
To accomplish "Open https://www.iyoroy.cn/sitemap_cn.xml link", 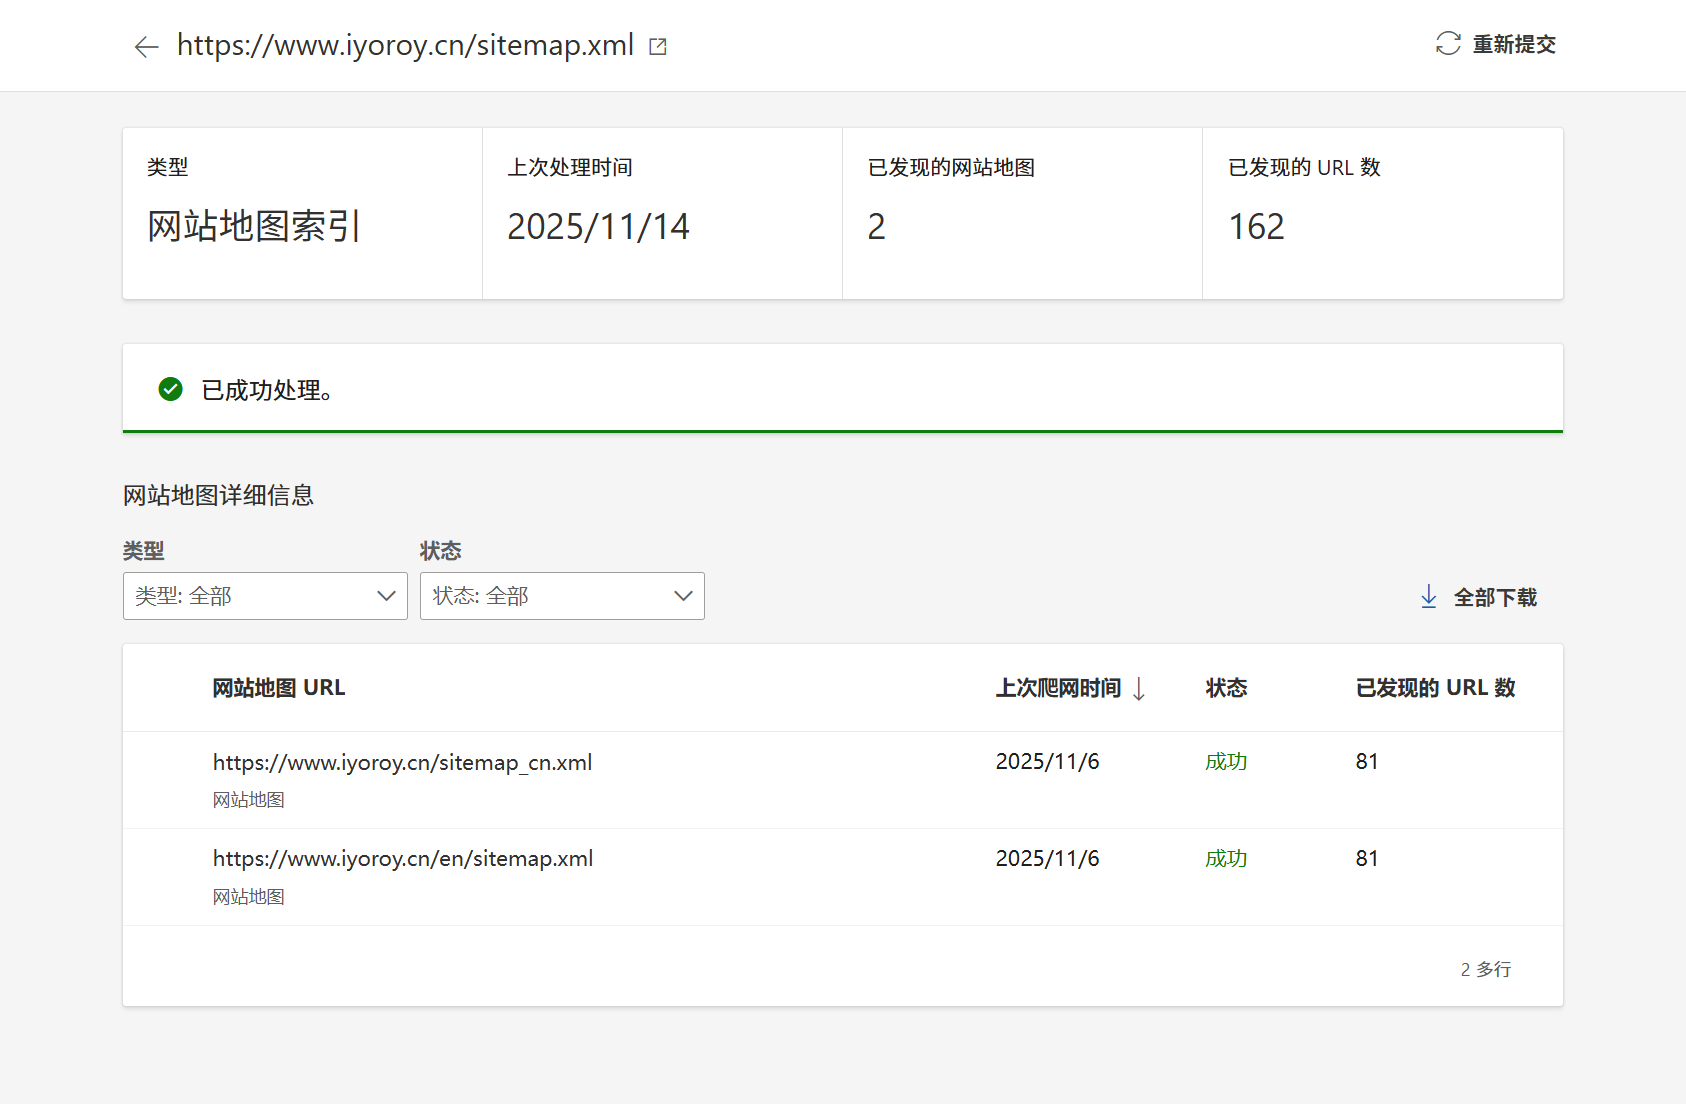I will (401, 761).
